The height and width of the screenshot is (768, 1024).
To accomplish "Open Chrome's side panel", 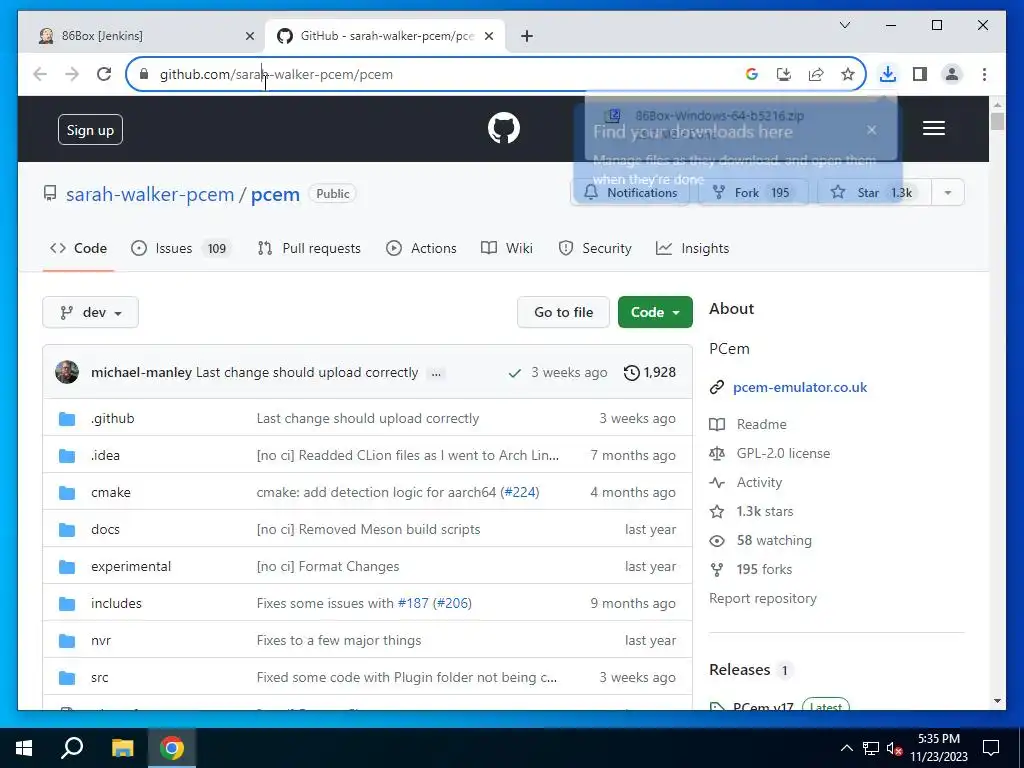I will (920, 74).
